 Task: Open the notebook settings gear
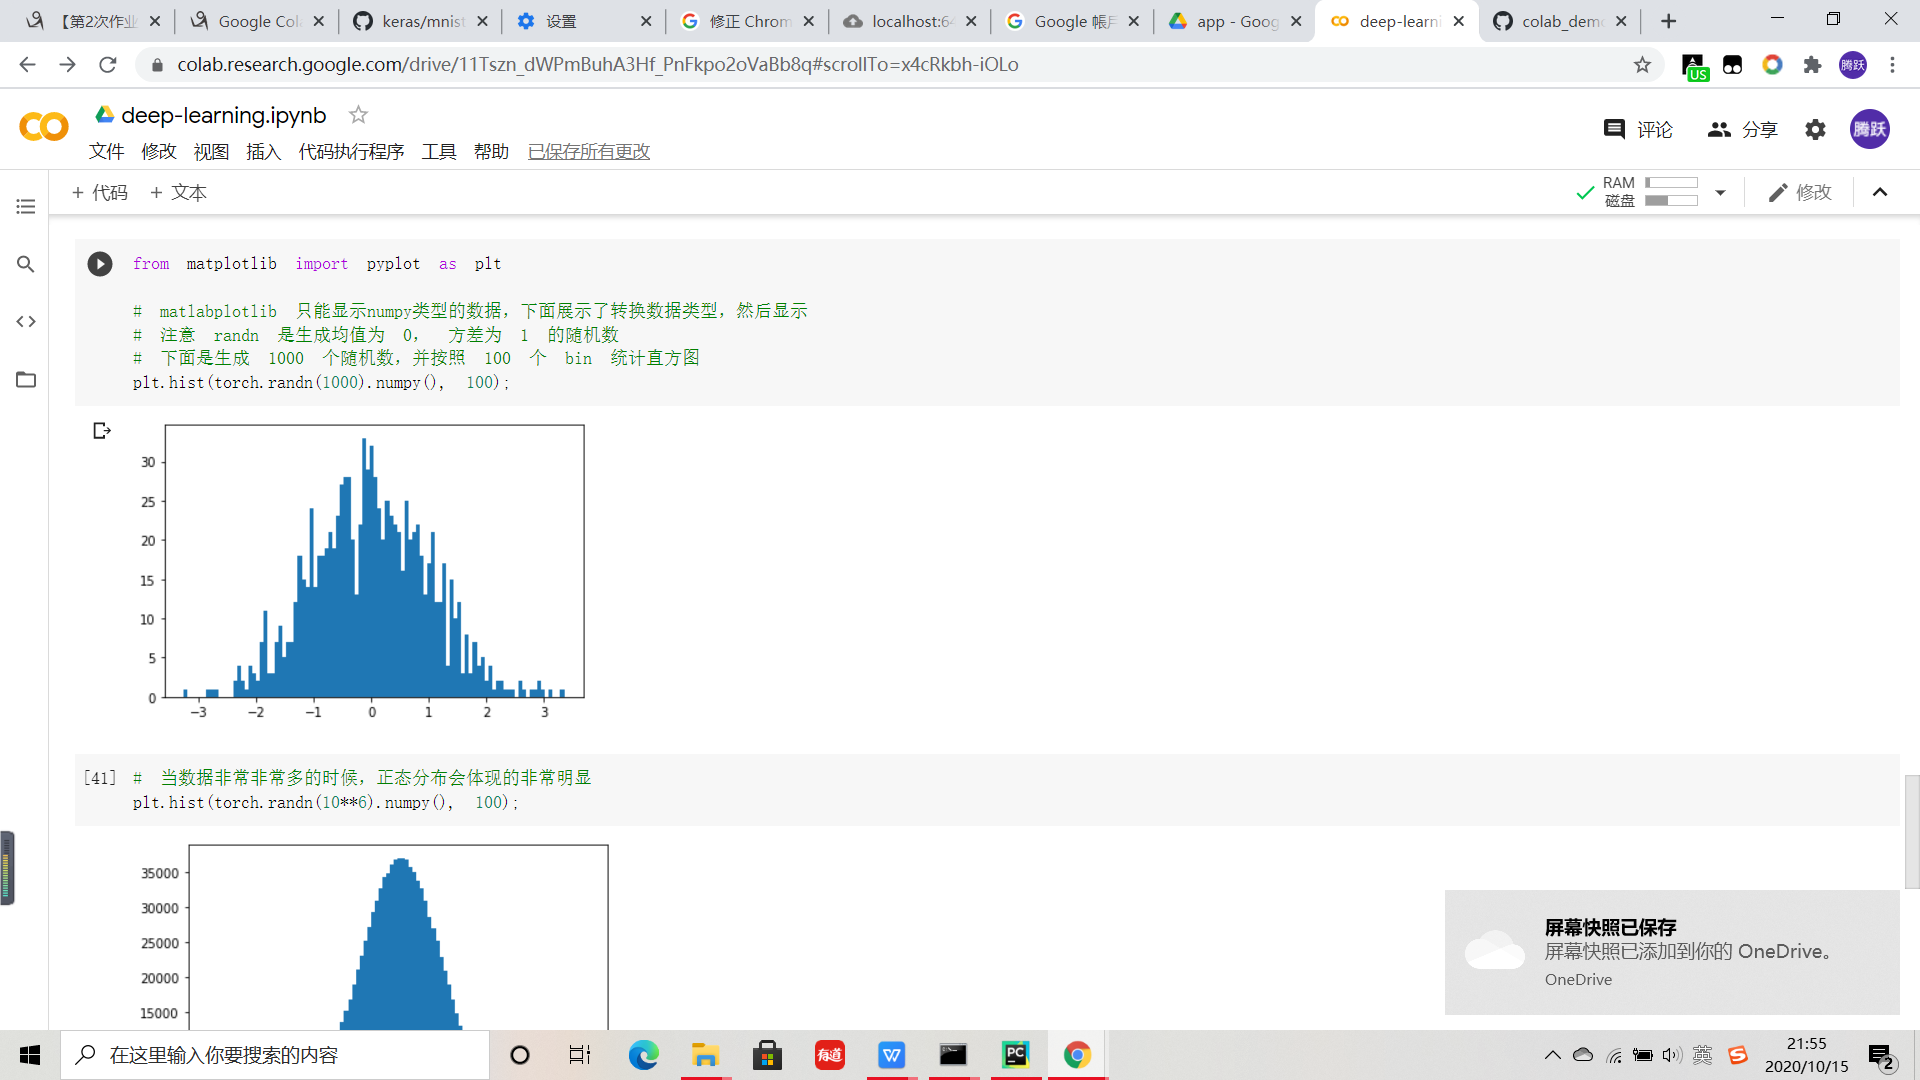tap(1815, 130)
